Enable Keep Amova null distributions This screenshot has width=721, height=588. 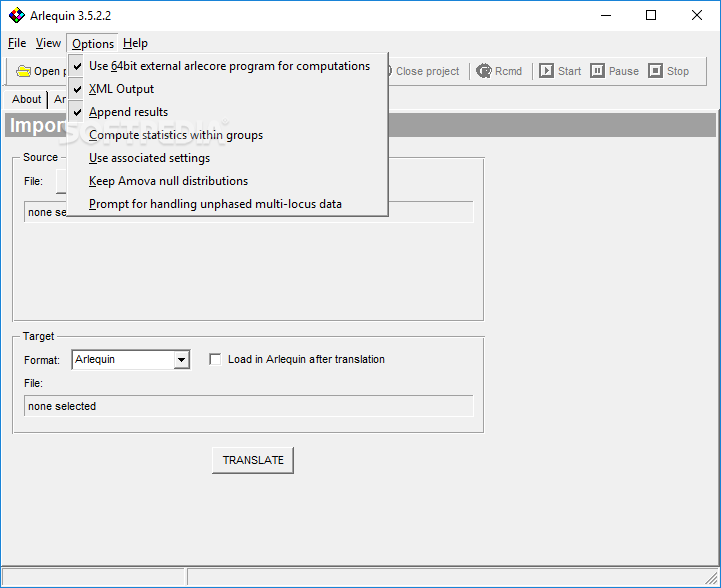228,181
